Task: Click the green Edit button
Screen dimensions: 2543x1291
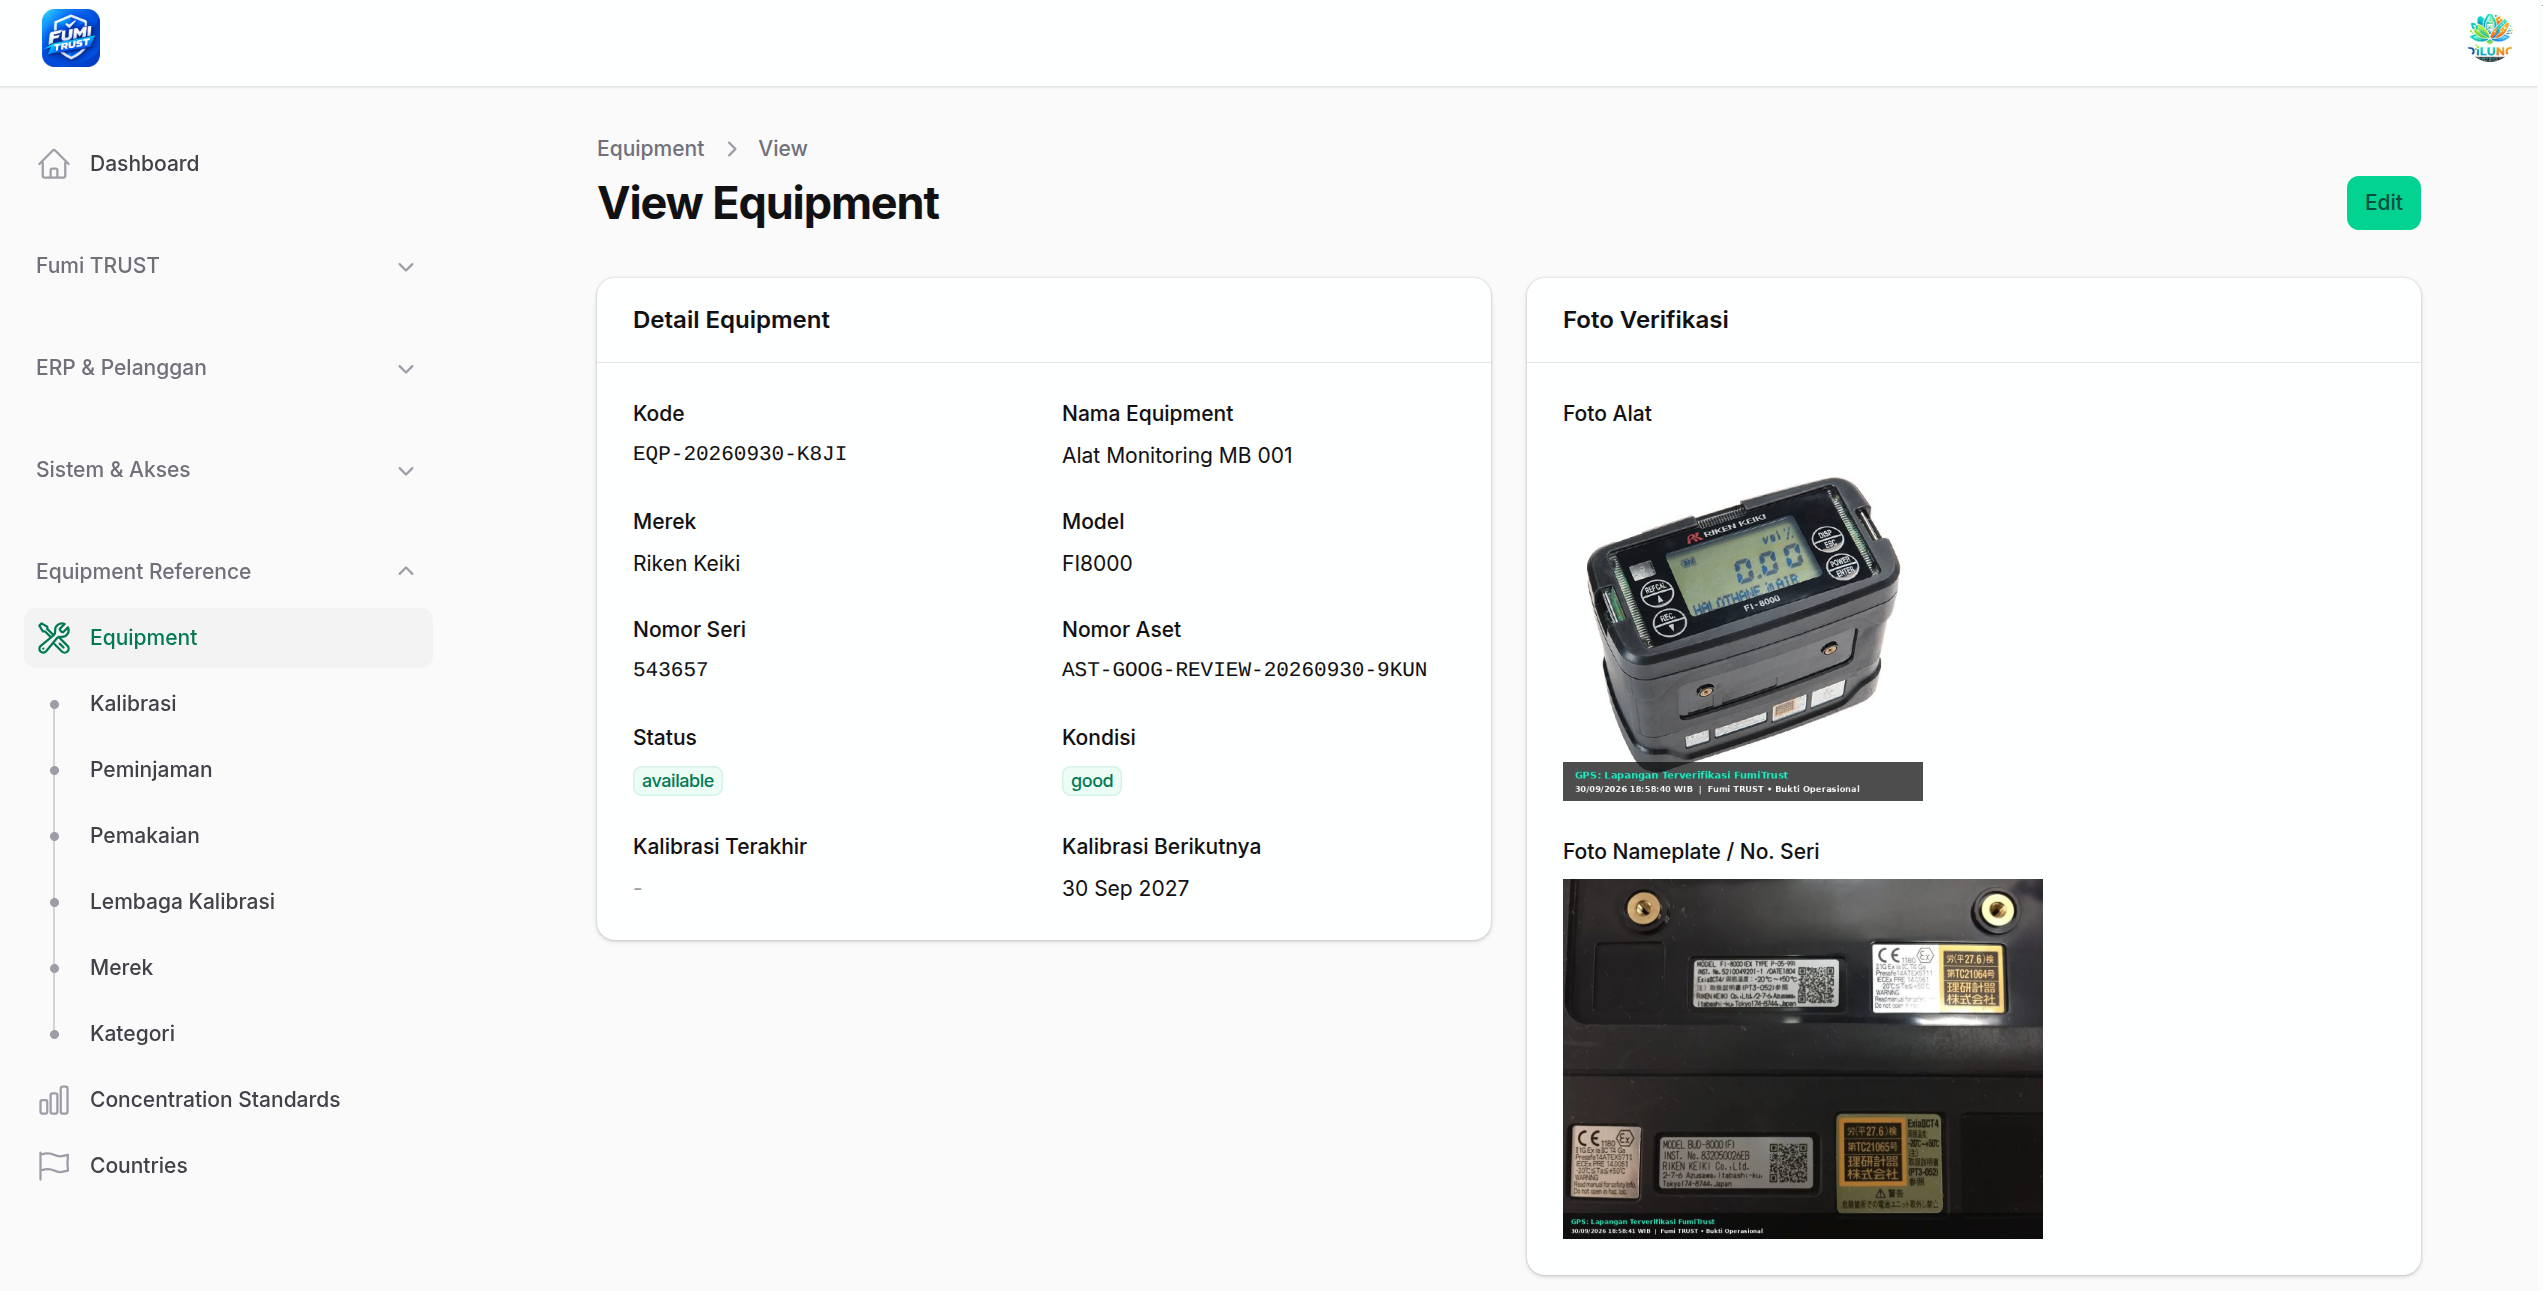Action: [2383, 203]
